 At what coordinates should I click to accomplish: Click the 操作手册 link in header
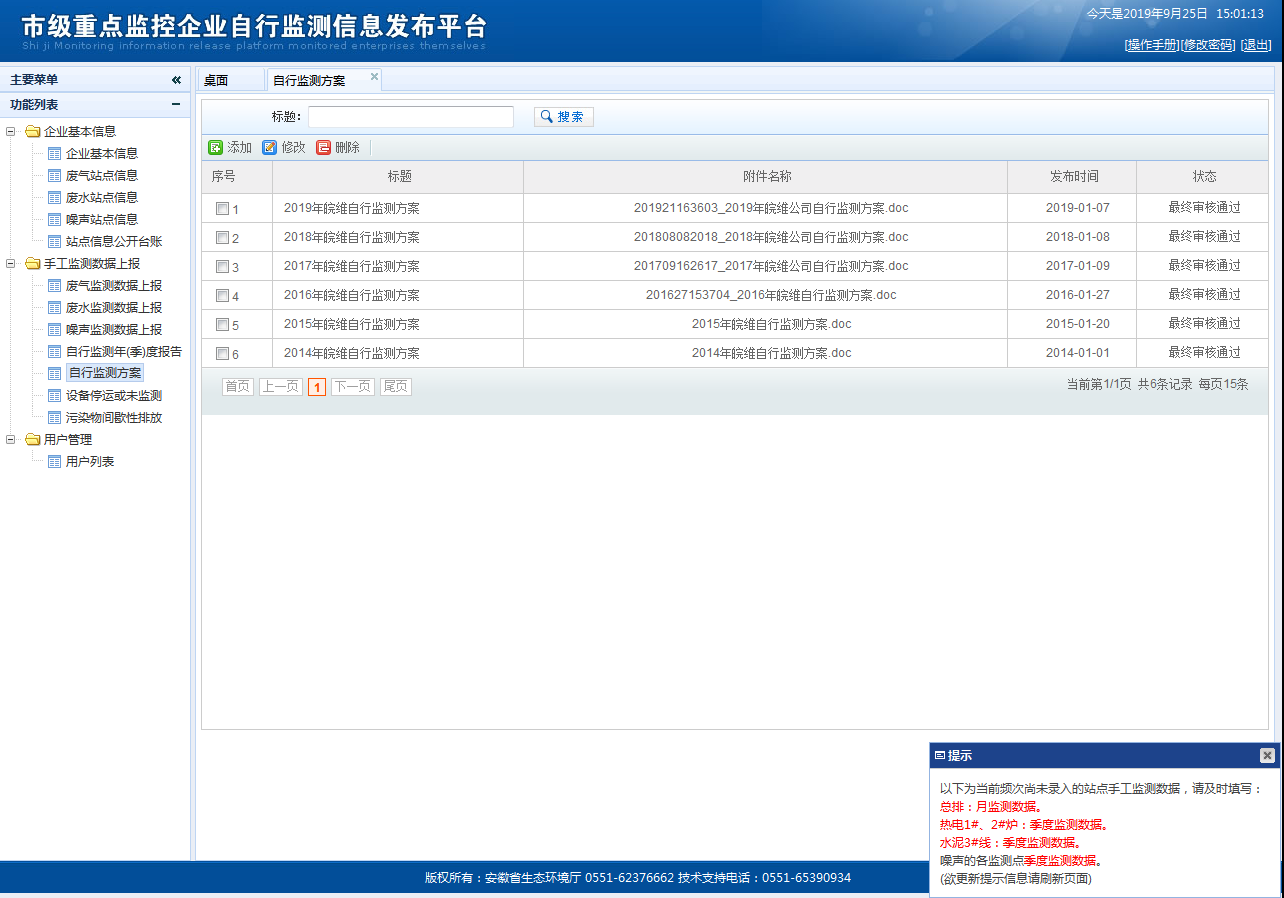pos(1151,45)
